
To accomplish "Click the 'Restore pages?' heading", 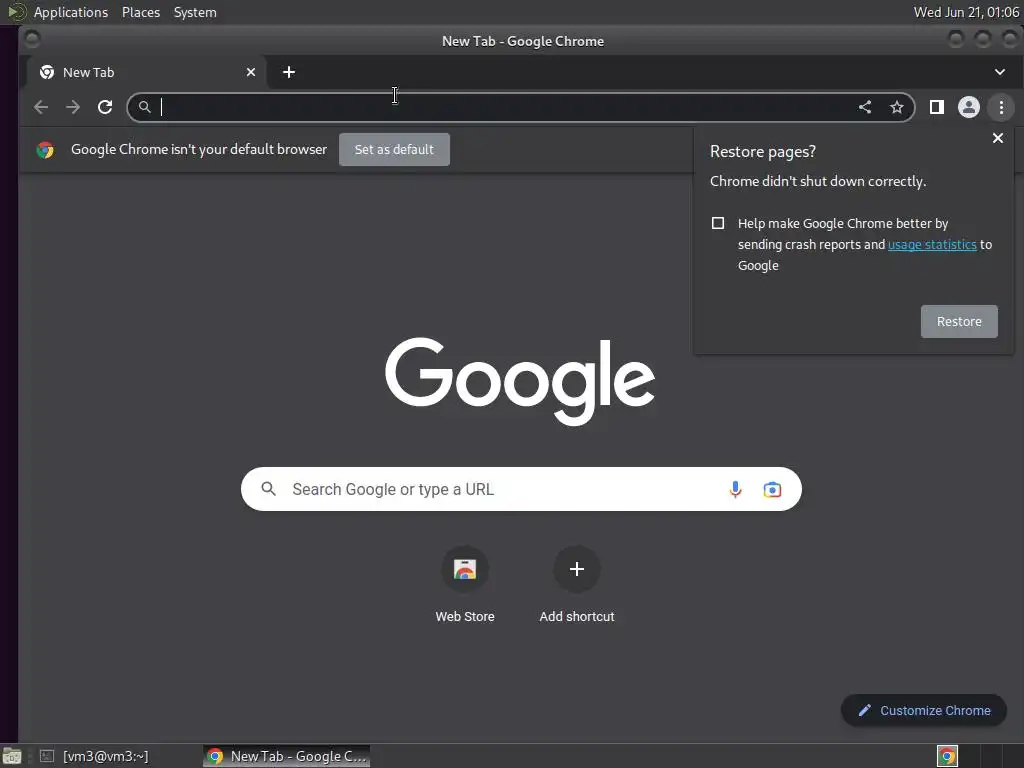I will (763, 152).
